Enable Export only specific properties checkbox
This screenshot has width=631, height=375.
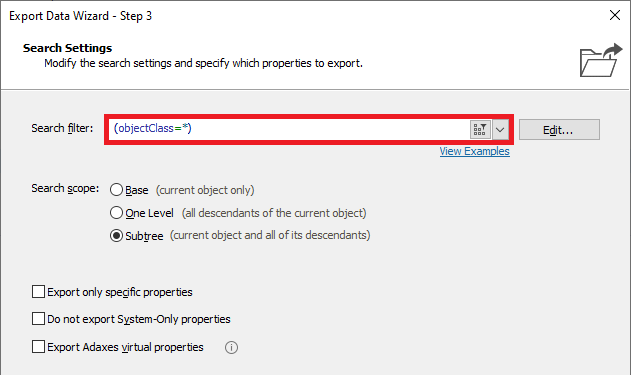tap(38, 292)
